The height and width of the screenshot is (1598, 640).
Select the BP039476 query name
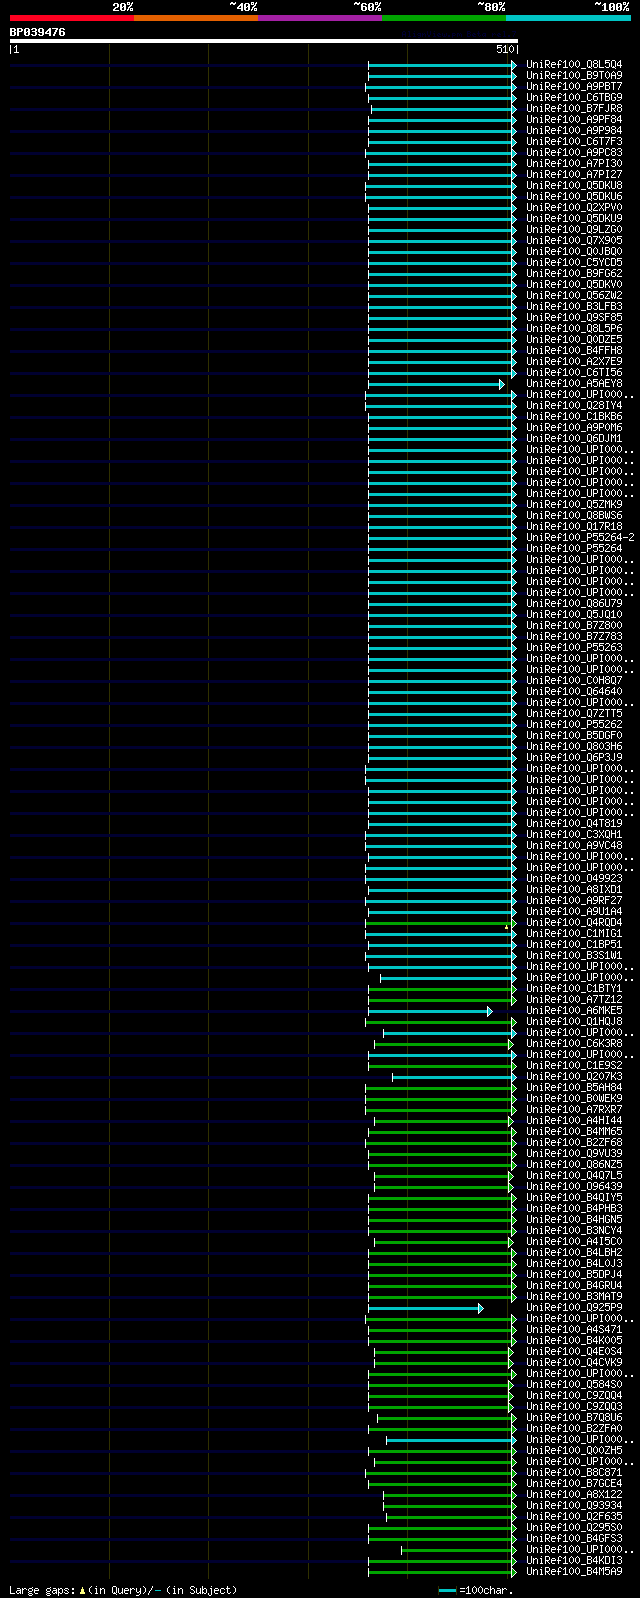[x=38, y=32]
